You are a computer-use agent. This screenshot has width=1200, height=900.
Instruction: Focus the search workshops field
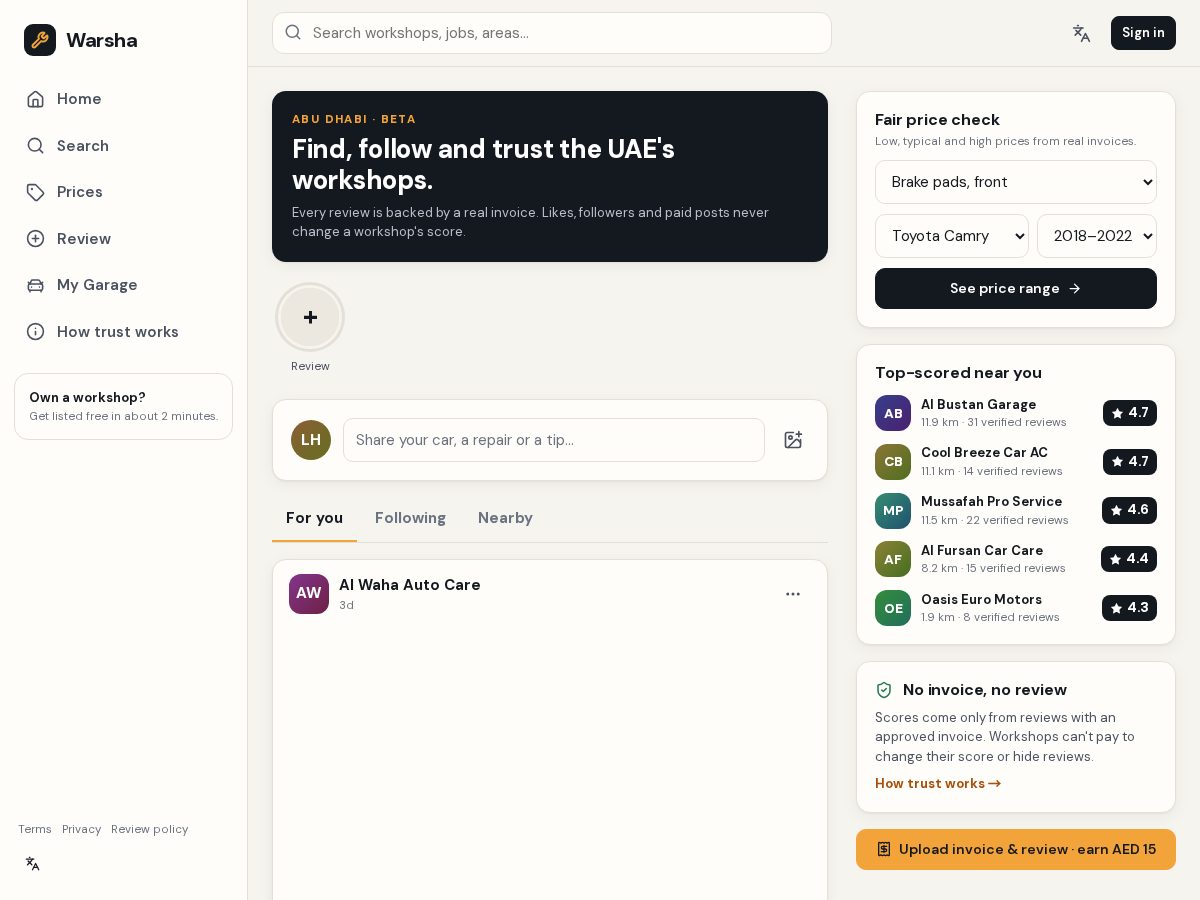tap(552, 33)
